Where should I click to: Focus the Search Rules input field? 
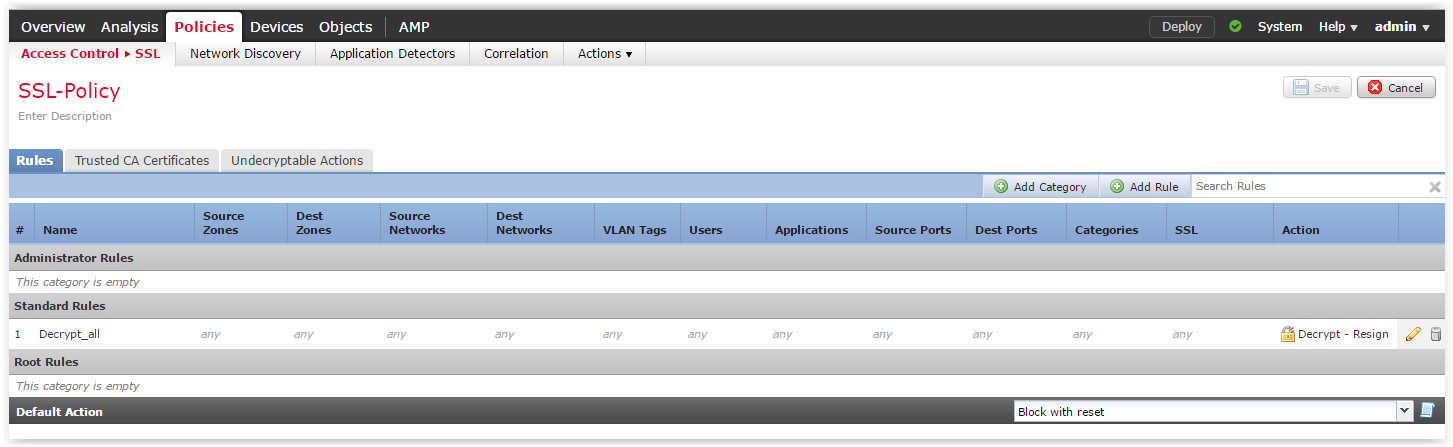1309,187
